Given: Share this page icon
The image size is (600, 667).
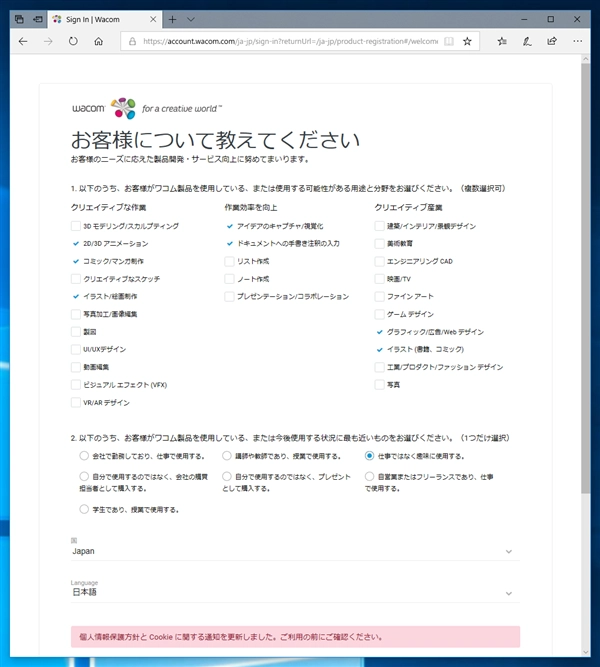Looking at the screenshot, I should coord(552,41).
